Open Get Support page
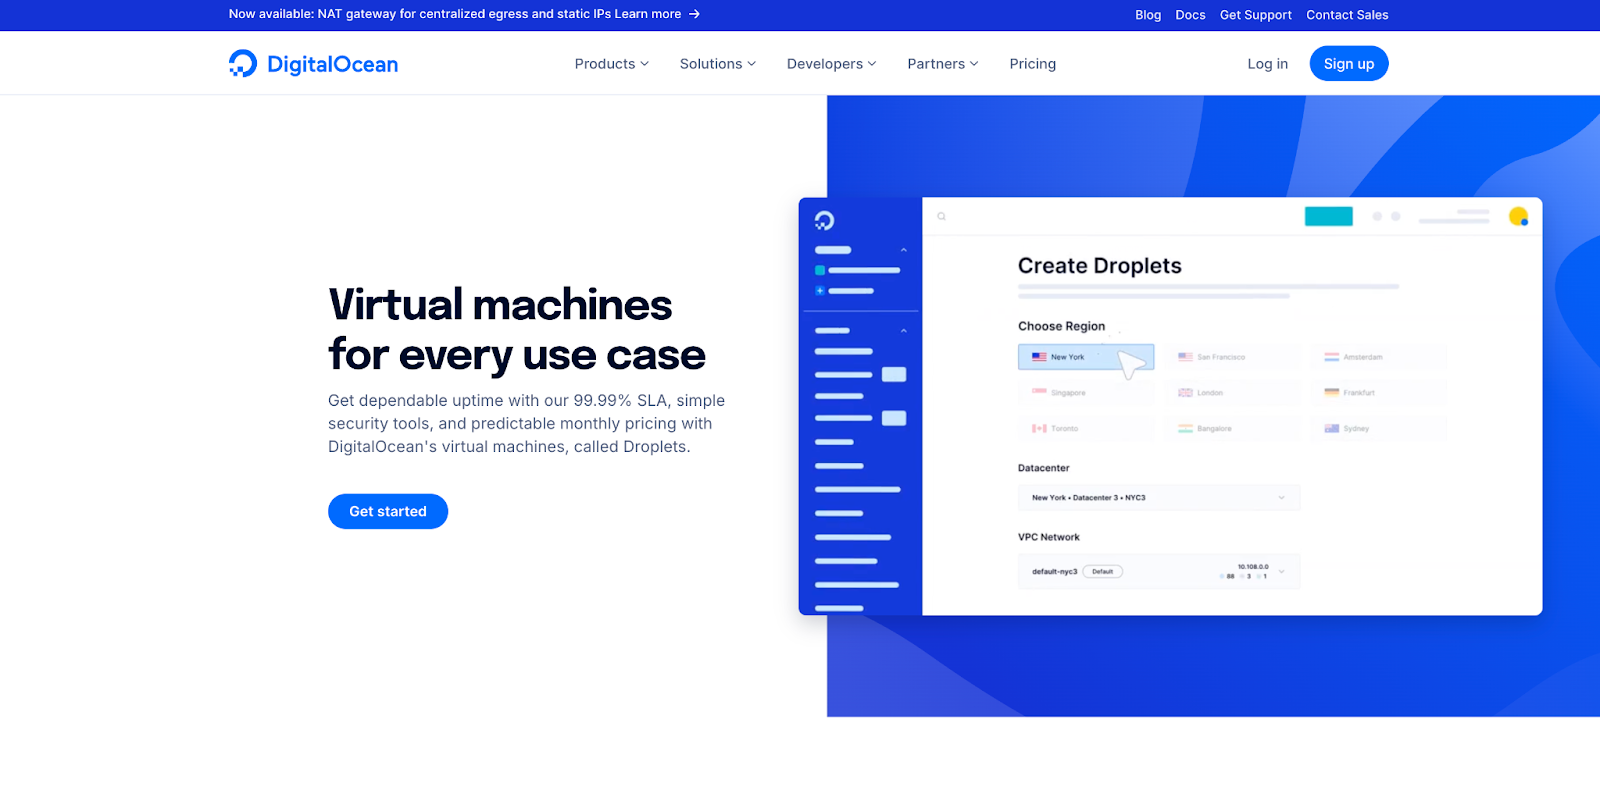The image size is (1600, 812). click(x=1255, y=15)
